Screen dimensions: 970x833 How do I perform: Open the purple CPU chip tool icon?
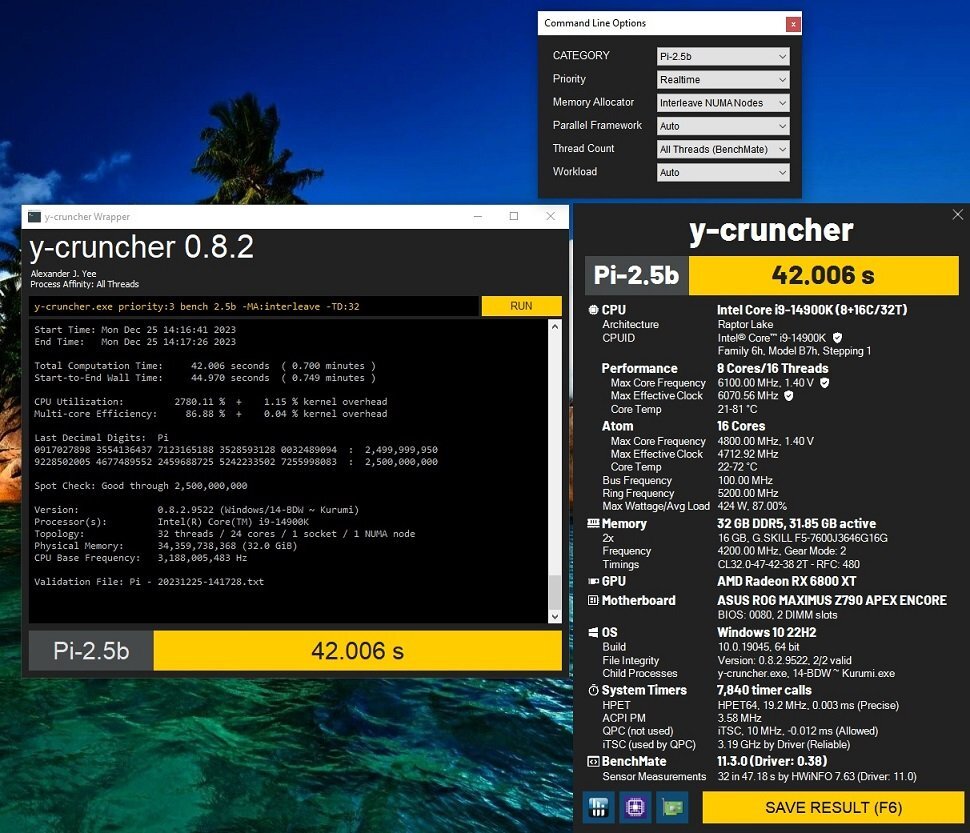coord(635,807)
